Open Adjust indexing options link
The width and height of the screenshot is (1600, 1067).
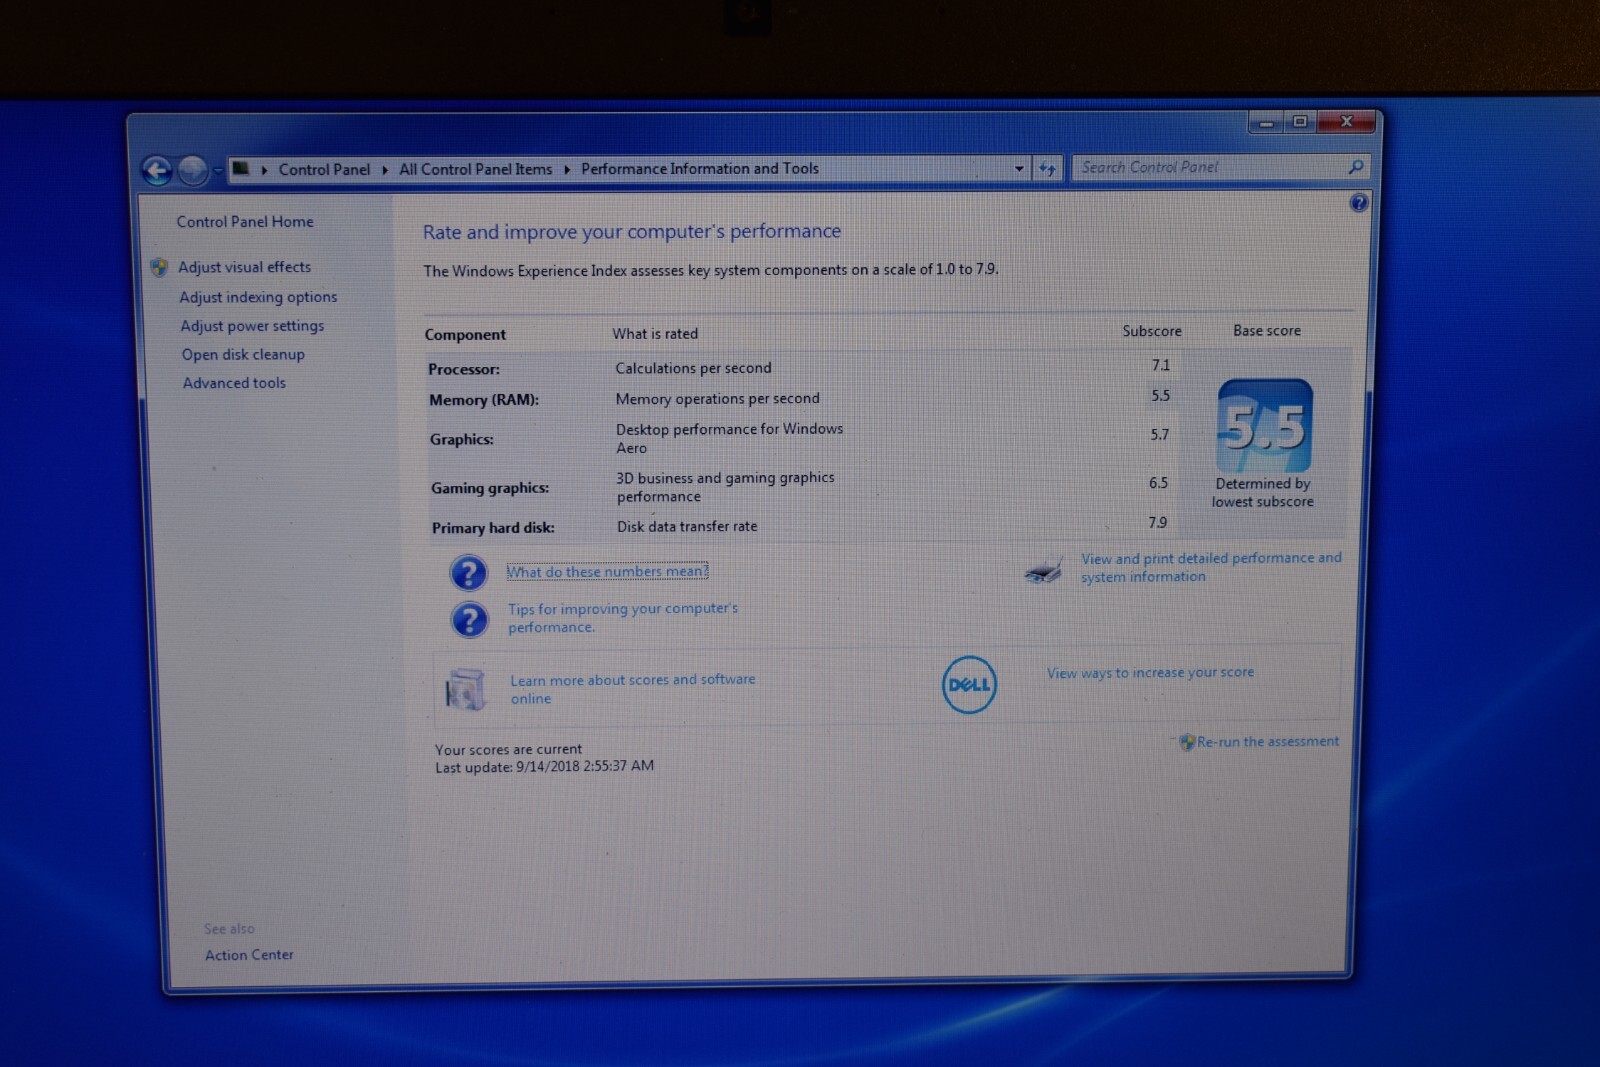pyautogui.click(x=258, y=297)
